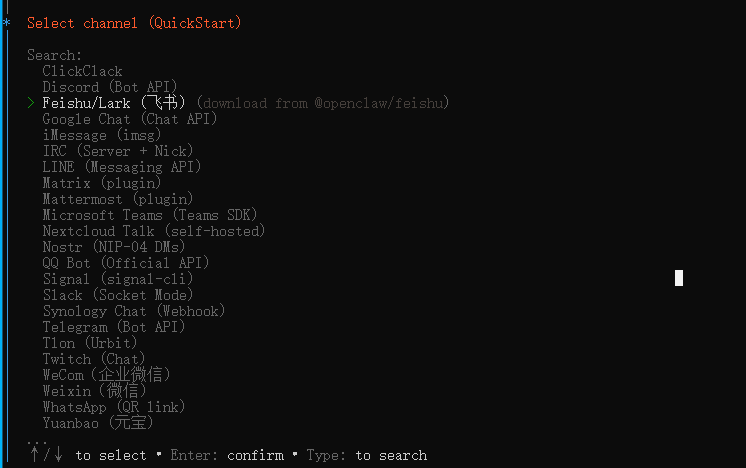Click the up/down arrow keys hint
The height and width of the screenshot is (468, 746).
46,454
